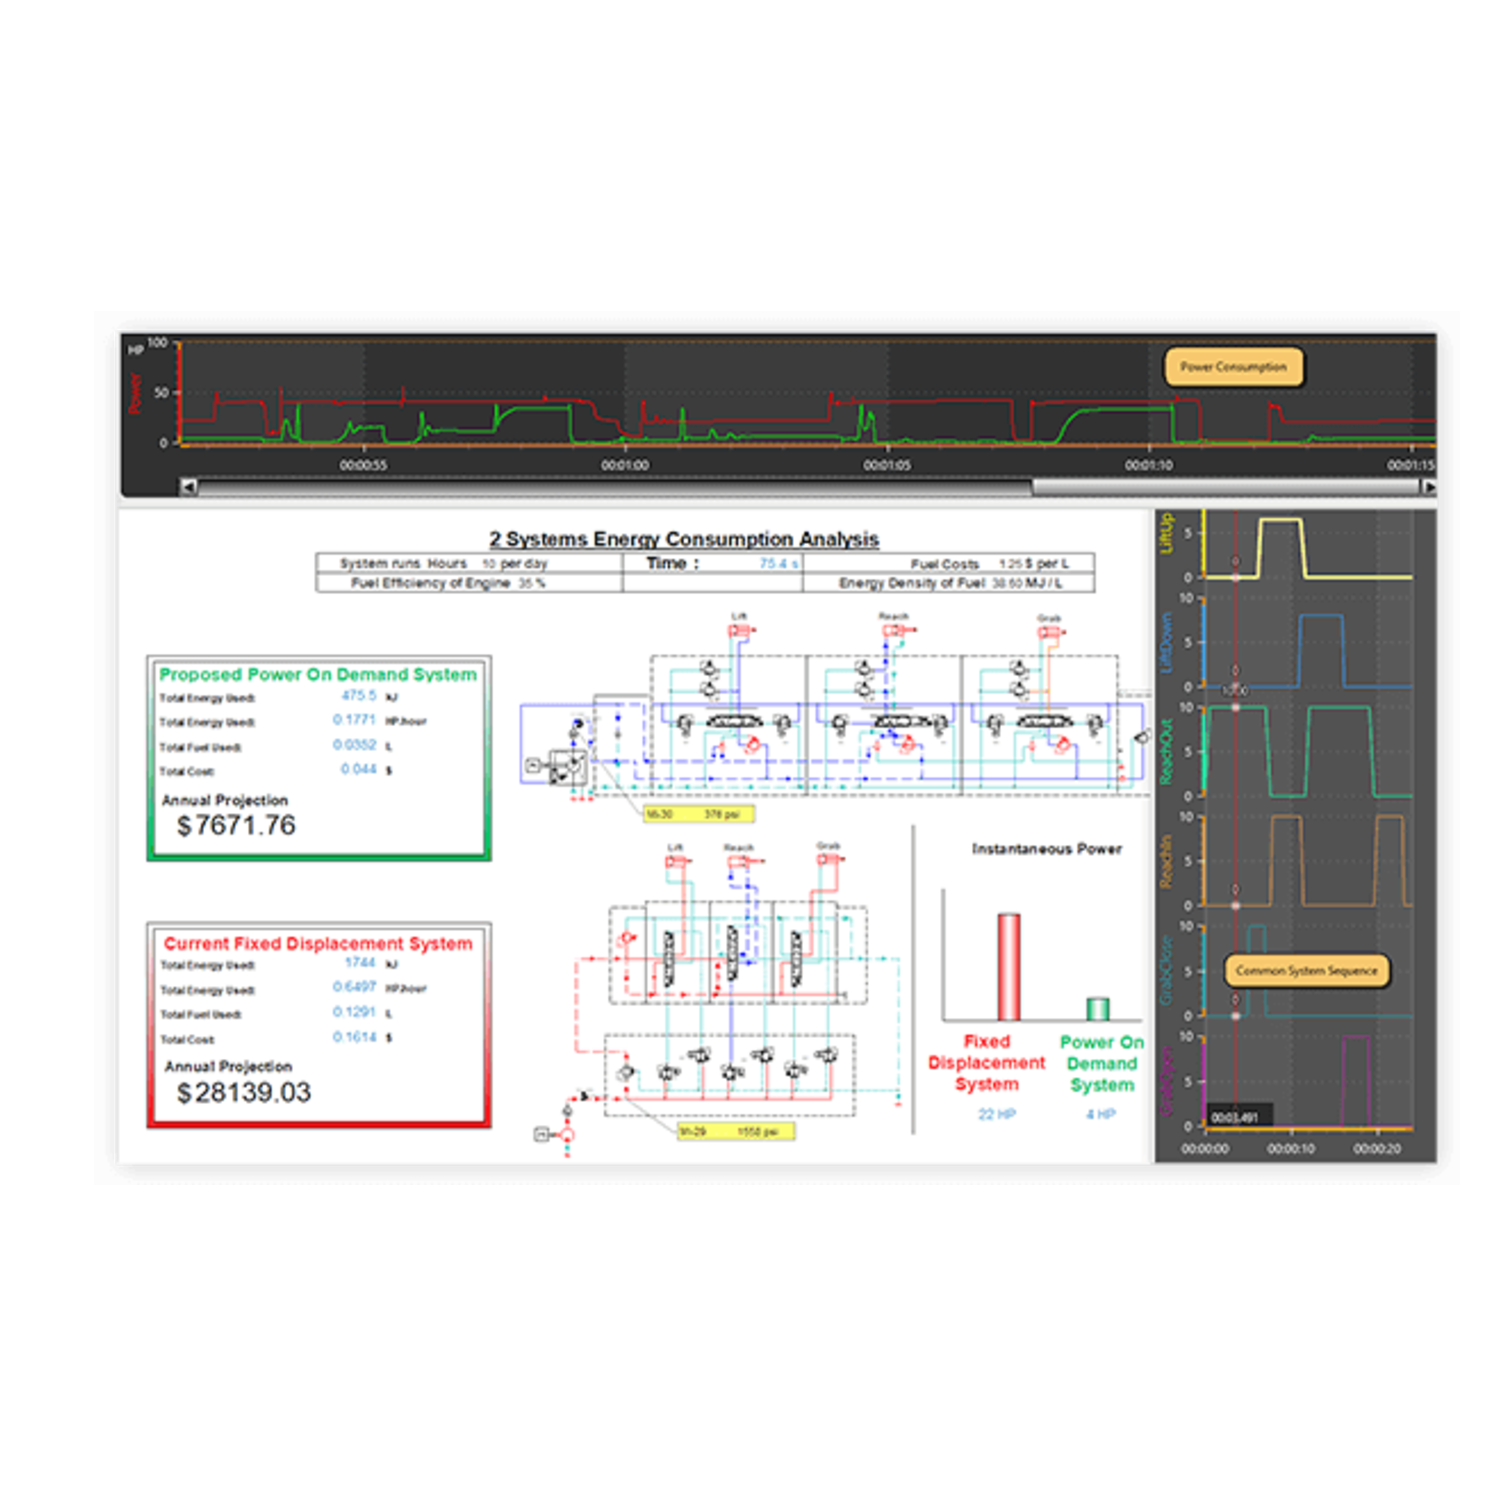Click the left scroll arrow under the power chart
The height and width of the screenshot is (1498, 1498).
pyautogui.click(x=189, y=487)
